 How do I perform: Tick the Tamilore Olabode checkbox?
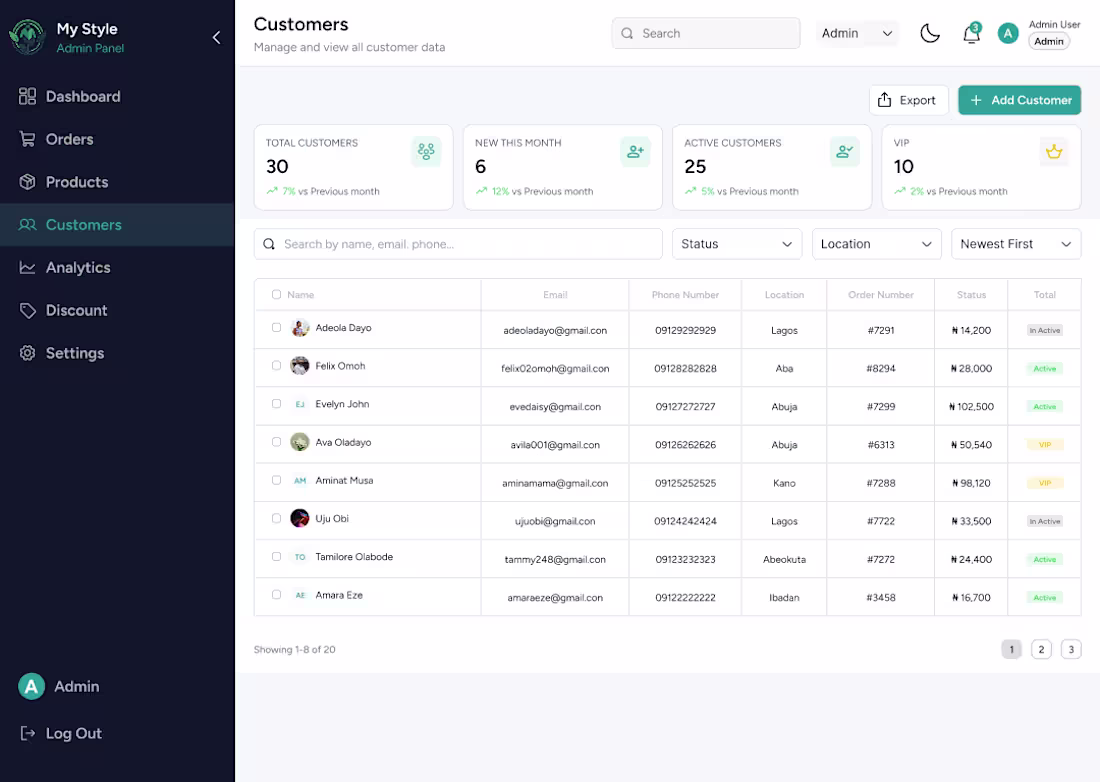276,557
